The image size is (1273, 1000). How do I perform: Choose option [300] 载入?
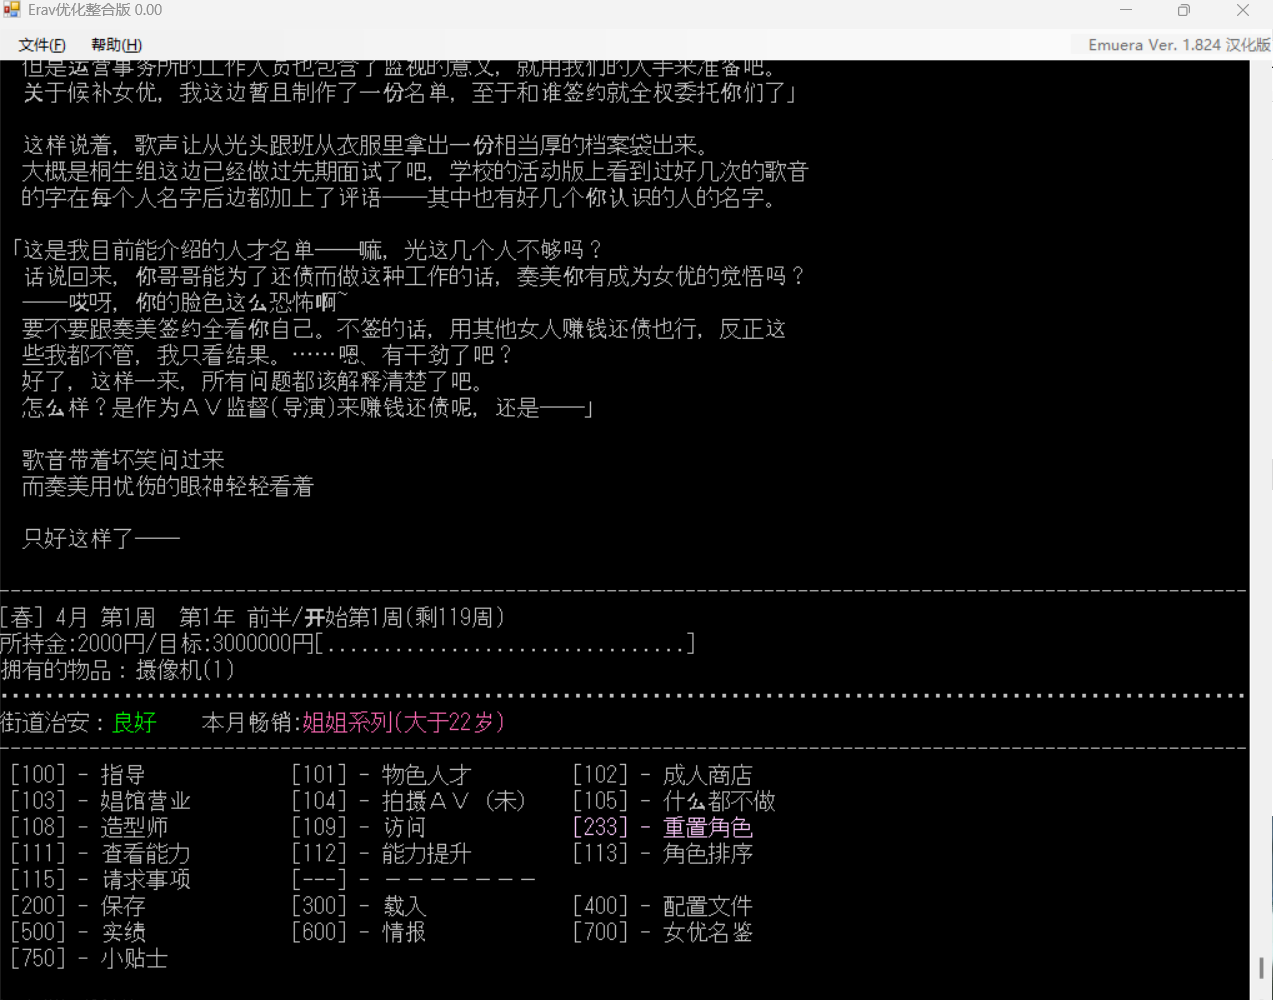359,906
